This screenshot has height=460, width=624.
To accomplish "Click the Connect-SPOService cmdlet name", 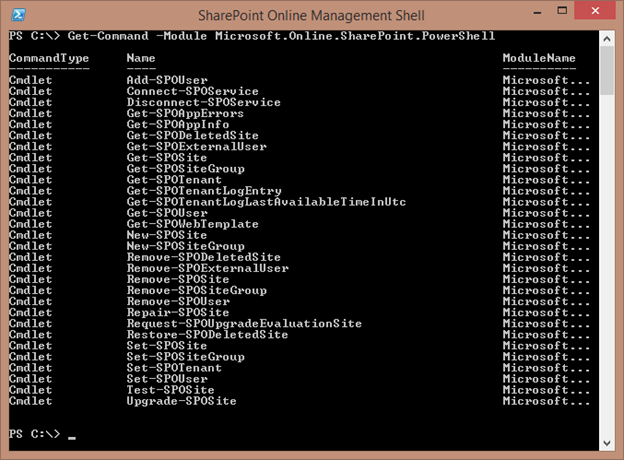I will click(193, 91).
